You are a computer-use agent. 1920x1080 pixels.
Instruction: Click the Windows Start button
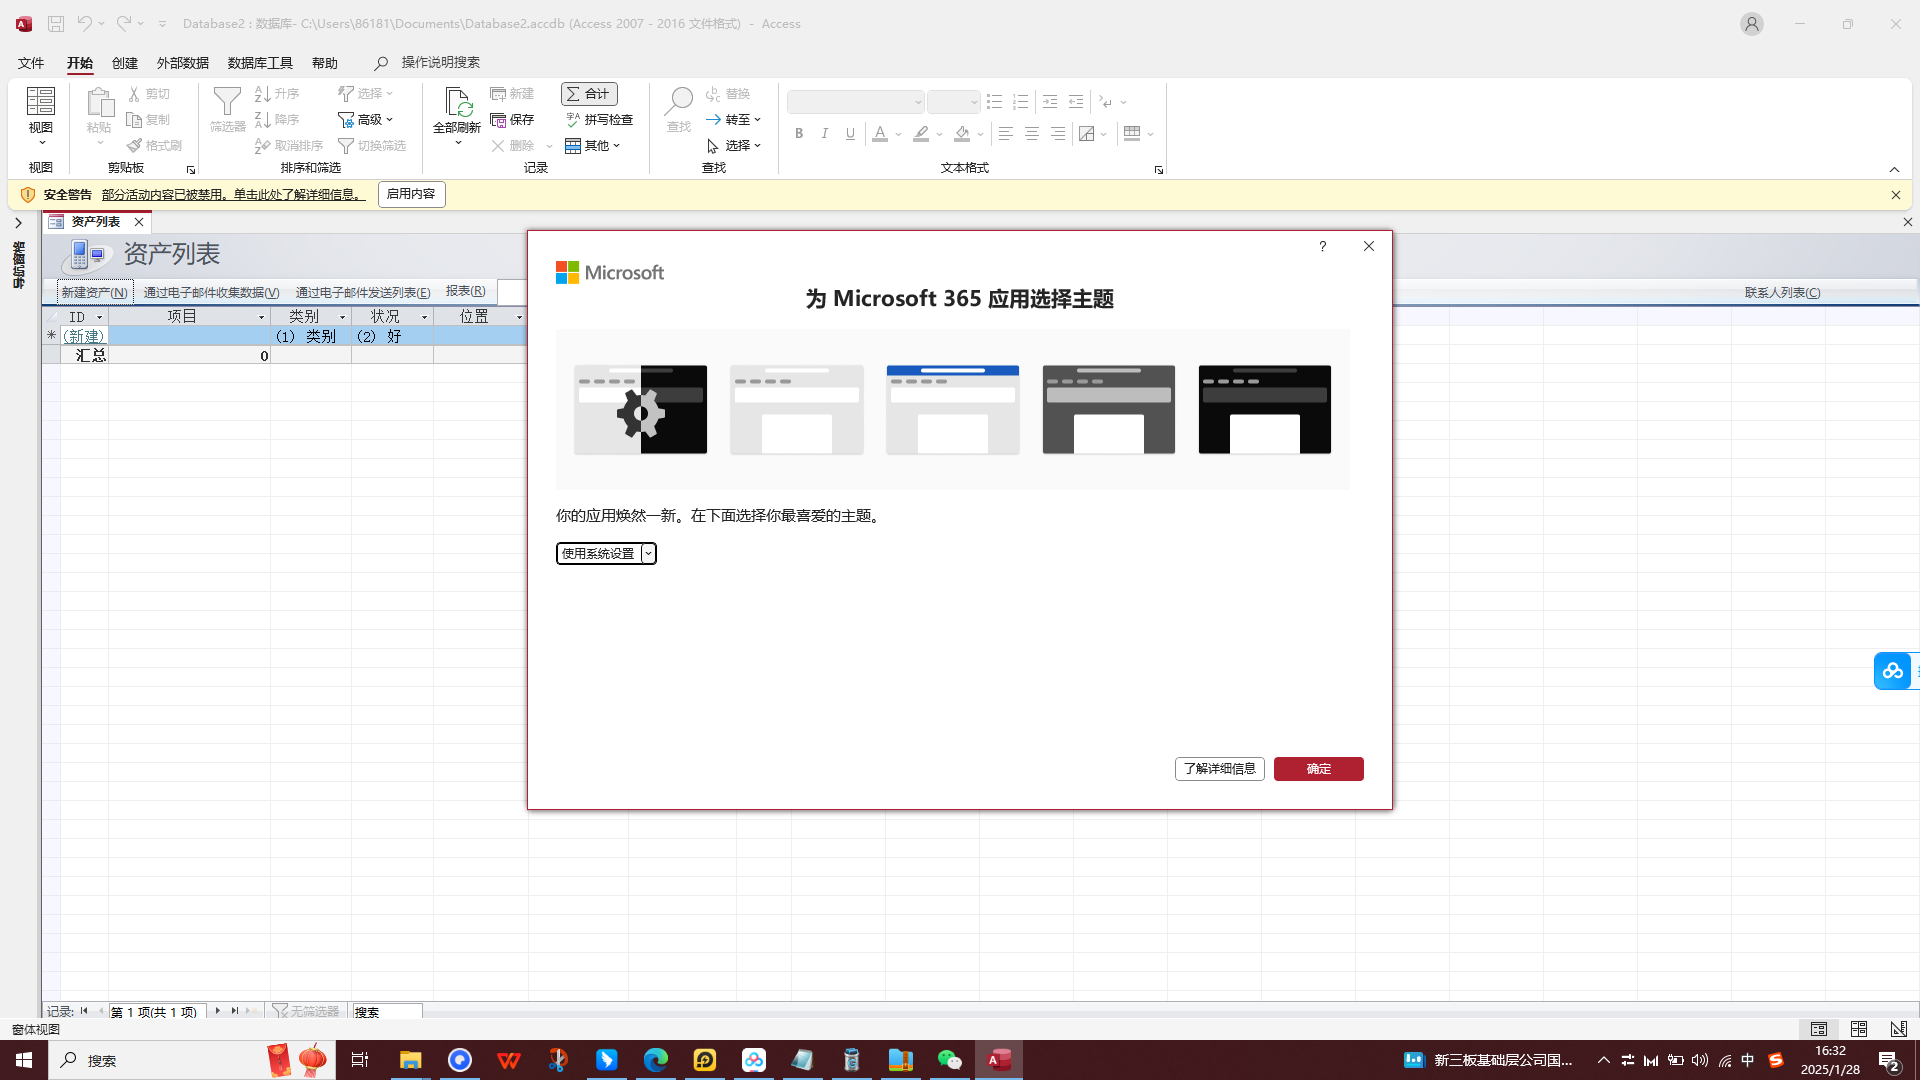pos(24,1060)
